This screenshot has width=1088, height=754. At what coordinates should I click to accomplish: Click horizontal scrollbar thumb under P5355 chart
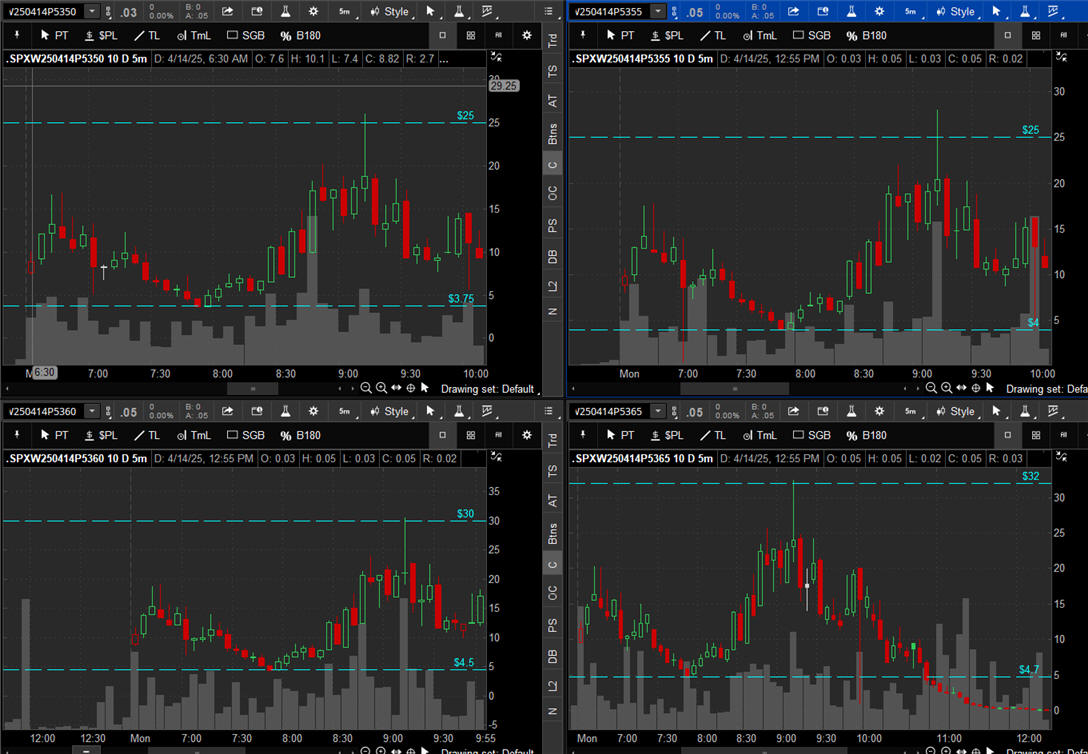pyautogui.click(x=734, y=389)
